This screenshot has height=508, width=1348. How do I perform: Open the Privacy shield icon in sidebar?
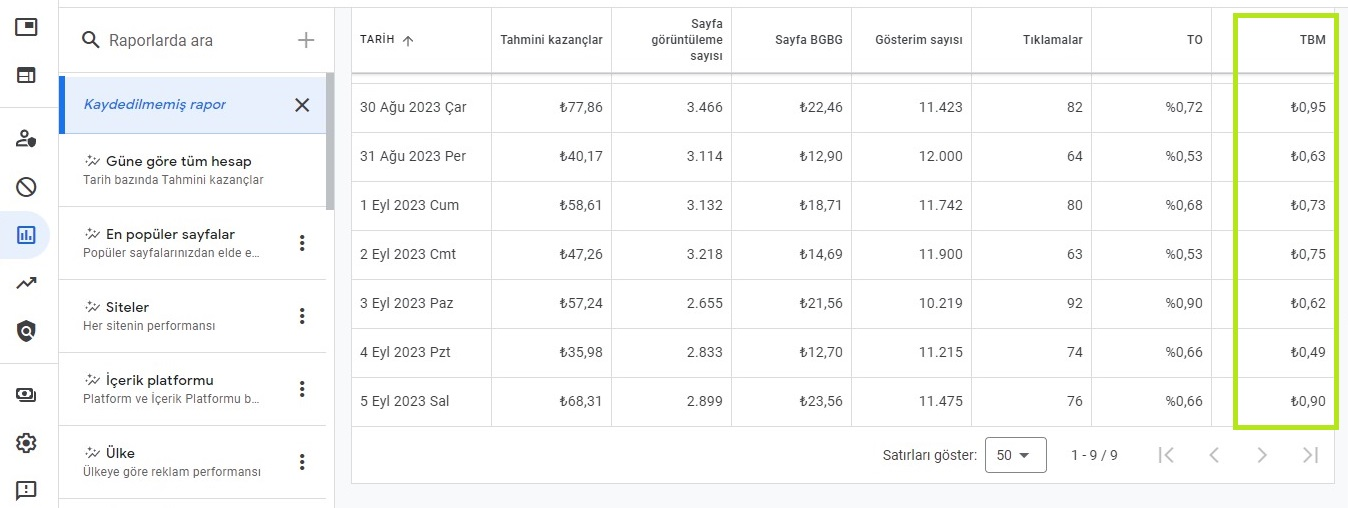point(26,331)
